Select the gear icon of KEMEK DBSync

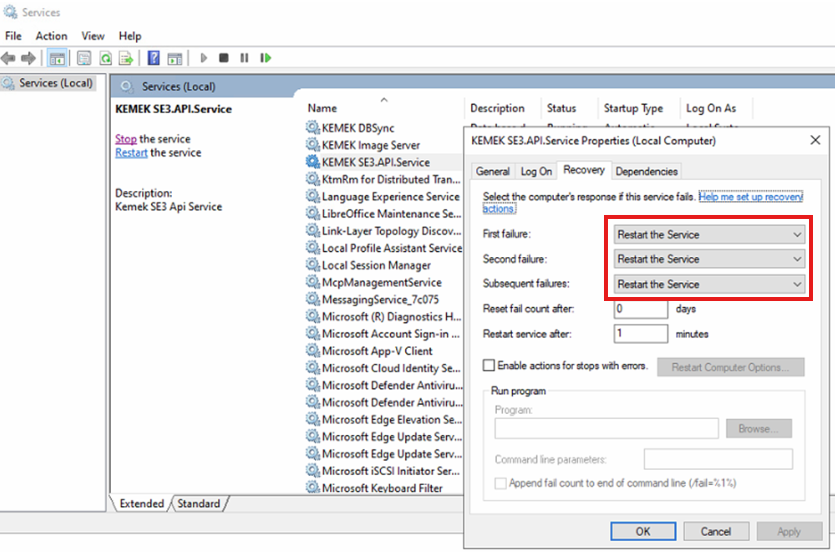[x=313, y=127]
